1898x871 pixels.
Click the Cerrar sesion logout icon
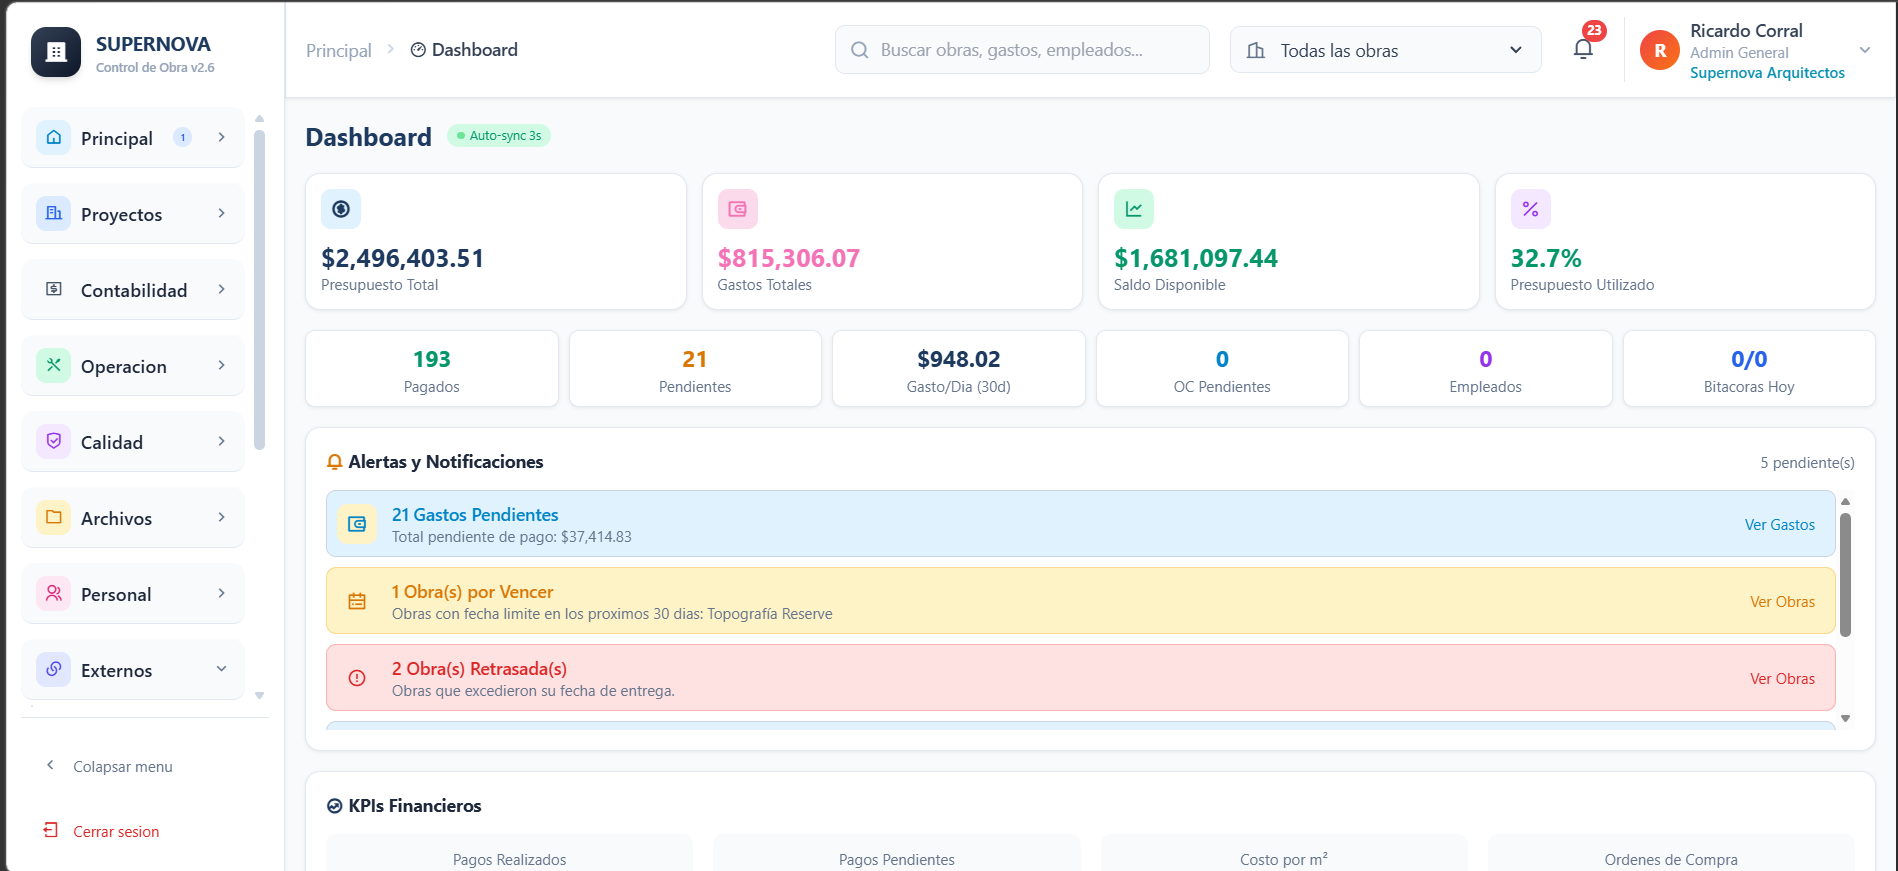tap(51, 830)
